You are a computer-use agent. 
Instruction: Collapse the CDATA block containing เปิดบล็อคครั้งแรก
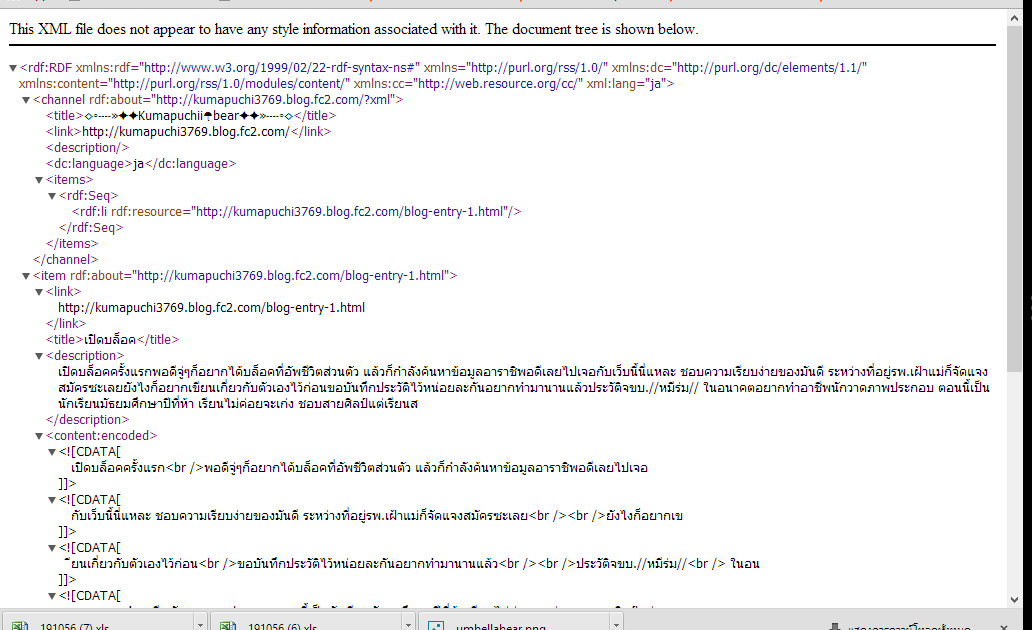pyautogui.click(x=51, y=452)
